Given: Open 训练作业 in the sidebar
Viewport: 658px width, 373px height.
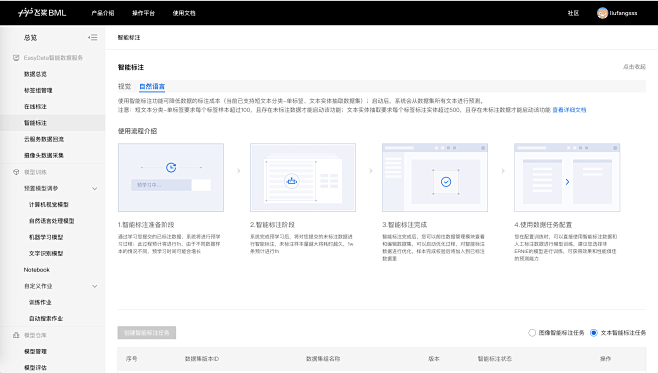Looking at the screenshot, I should click(40, 302).
